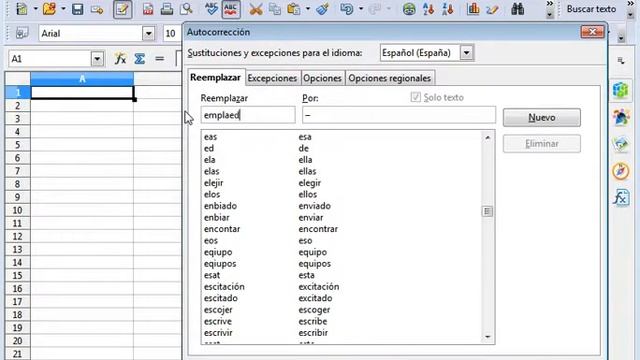Click the Reemplazar input containing emplaed

tap(248, 115)
